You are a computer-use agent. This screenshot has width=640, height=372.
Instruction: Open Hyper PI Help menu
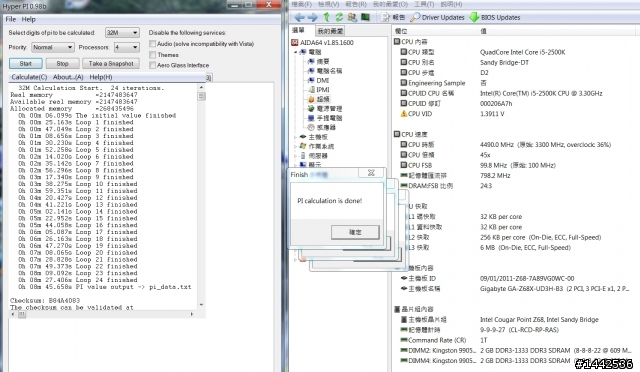(x=29, y=19)
